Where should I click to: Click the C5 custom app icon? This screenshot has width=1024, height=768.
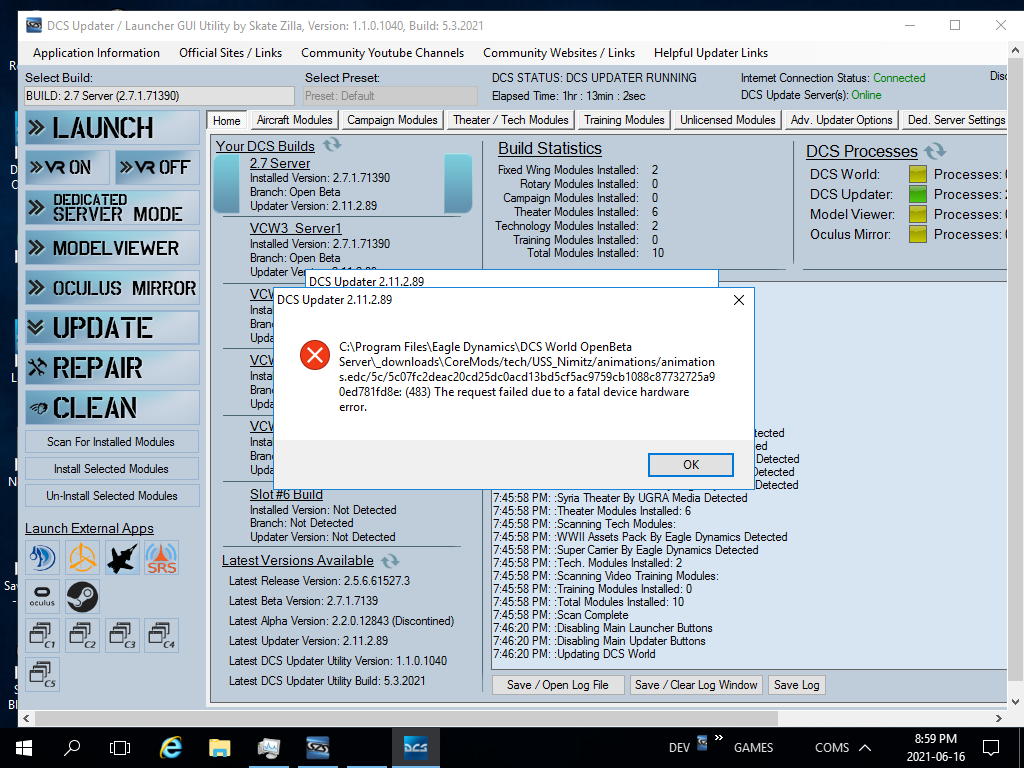pos(42,675)
